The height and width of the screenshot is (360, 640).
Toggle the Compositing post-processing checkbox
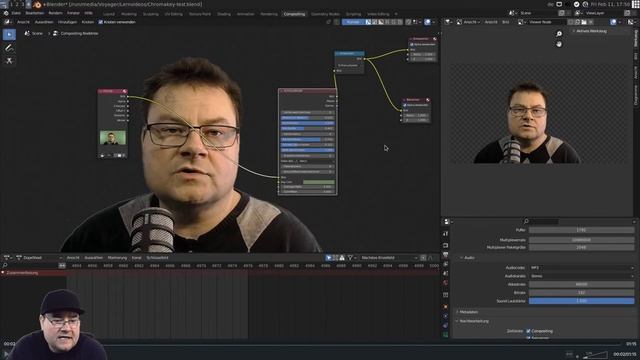click(528, 331)
